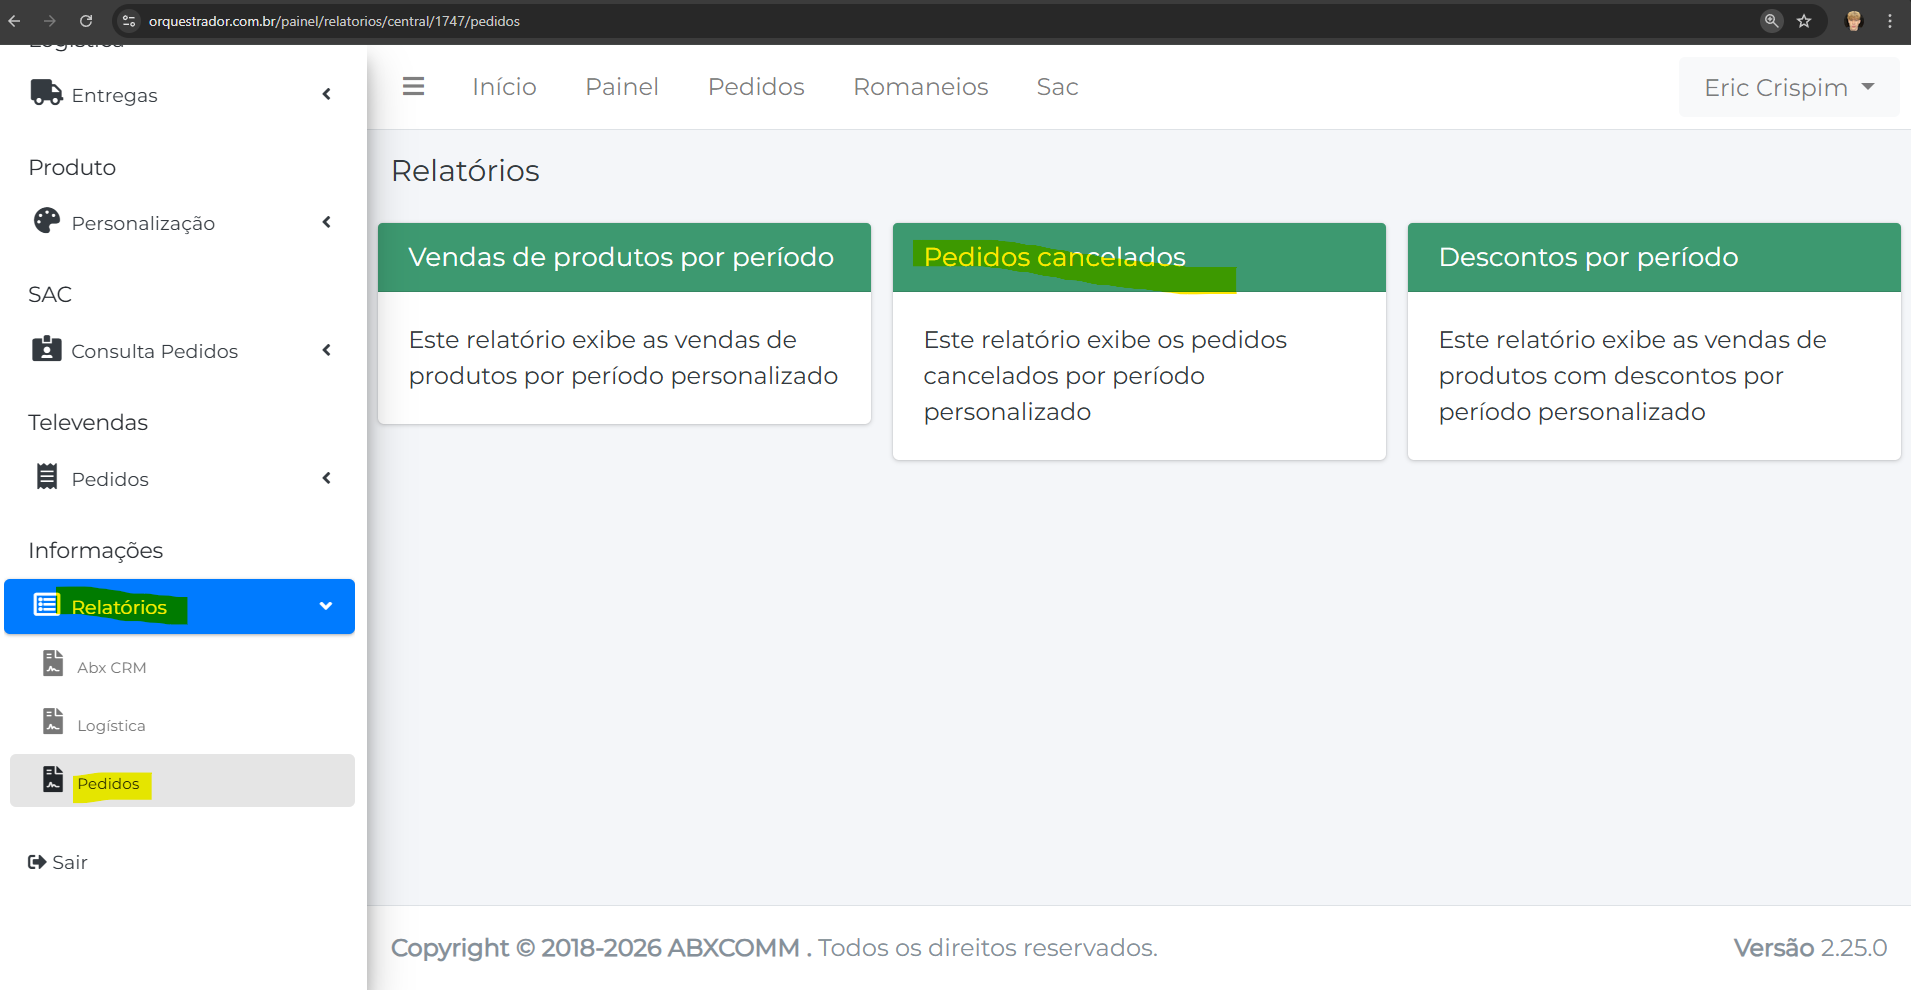This screenshot has width=1911, height=990.
Task: Click the Abx CRM report file icon
Action: (x=53, y=664)
